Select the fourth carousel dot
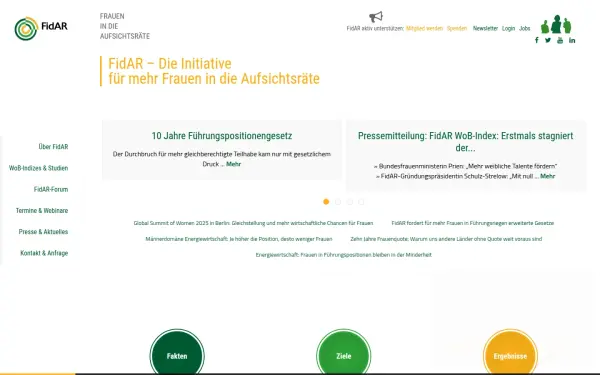Screen dimensions: 600x375 pos(361,202)
